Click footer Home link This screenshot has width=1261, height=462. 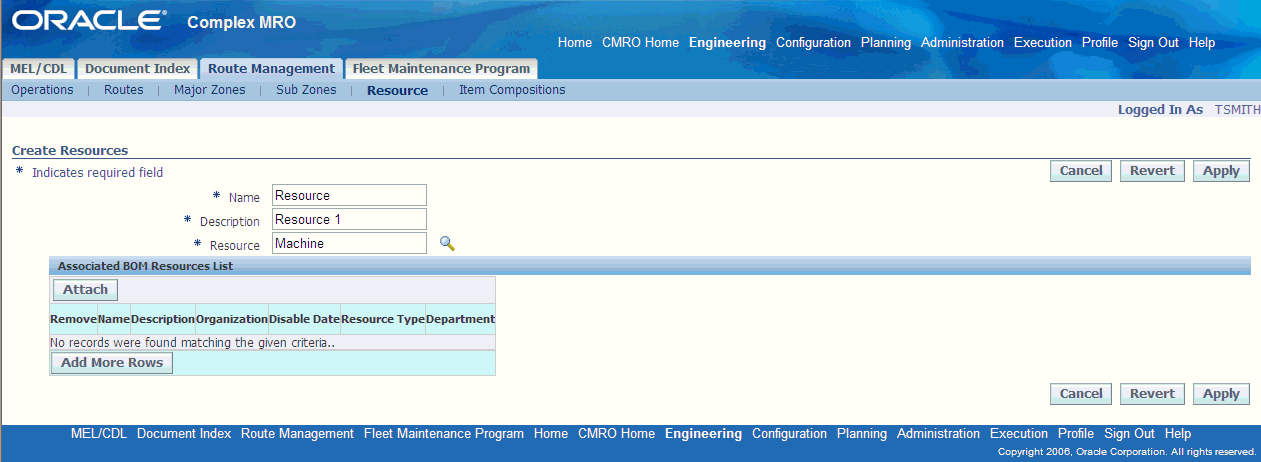click(x=551, y=434)
